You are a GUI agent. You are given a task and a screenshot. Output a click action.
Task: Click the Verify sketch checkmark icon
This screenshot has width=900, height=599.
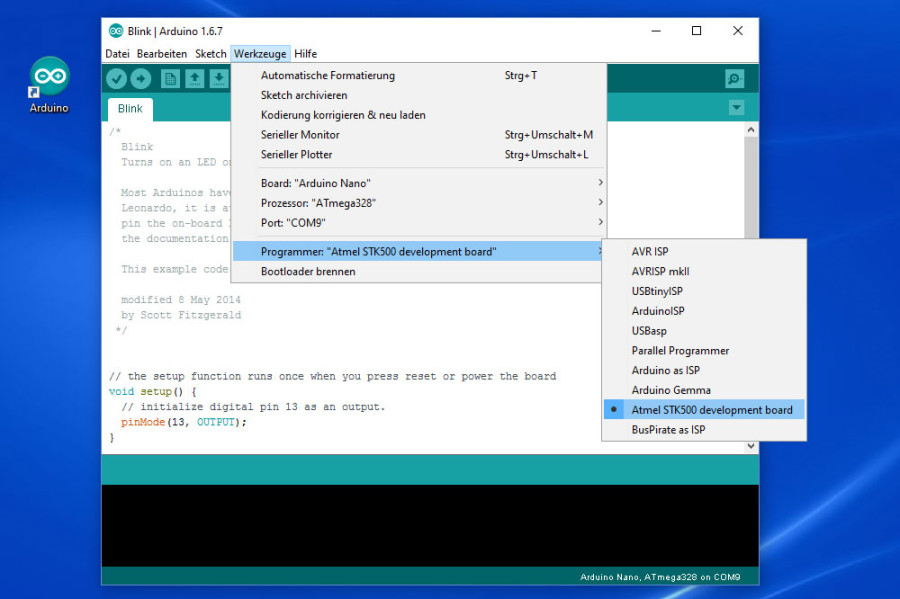click(x=117, y=79)
